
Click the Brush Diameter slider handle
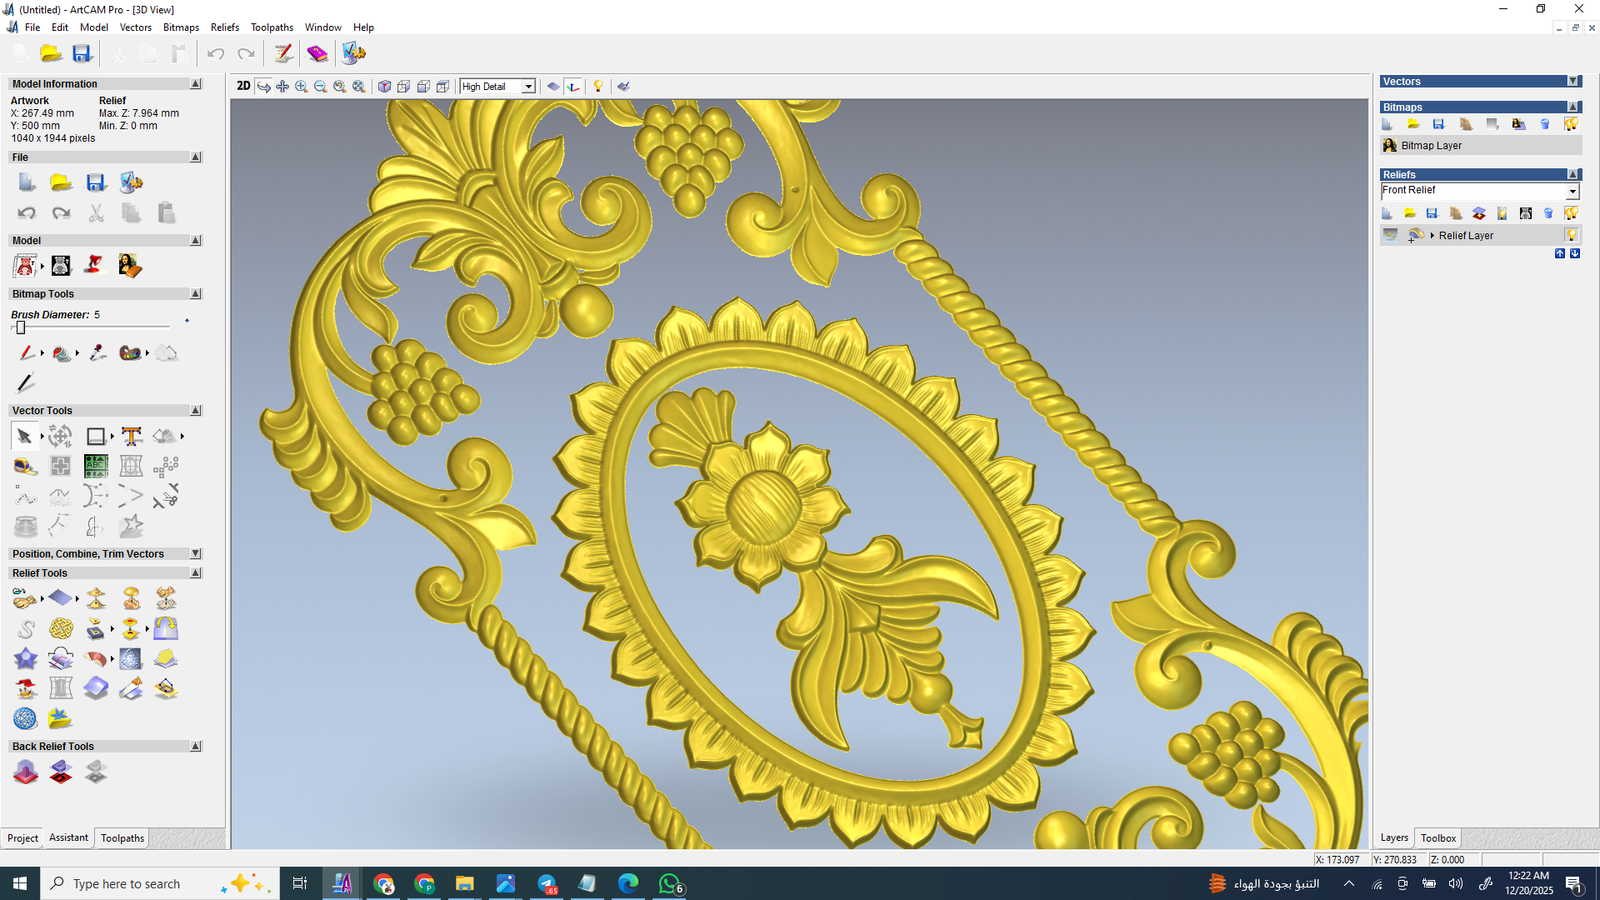coord(20,327)
